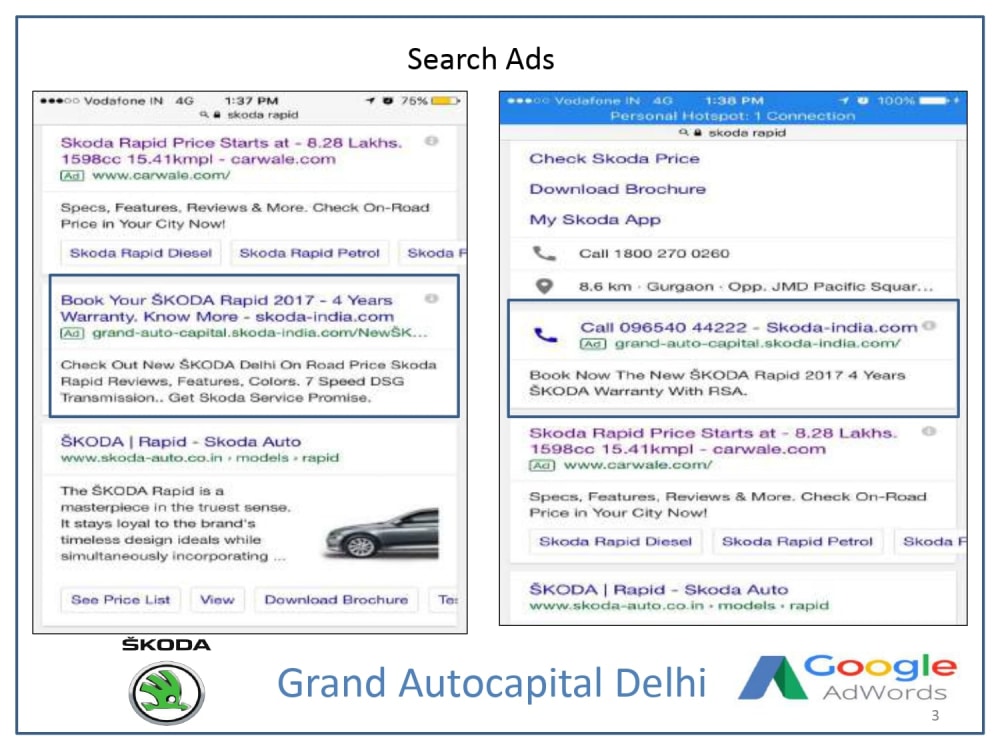Click info icon beside Call 096540 44222 ad
This screenshot has width=1000, height=750.
[929, 326]
